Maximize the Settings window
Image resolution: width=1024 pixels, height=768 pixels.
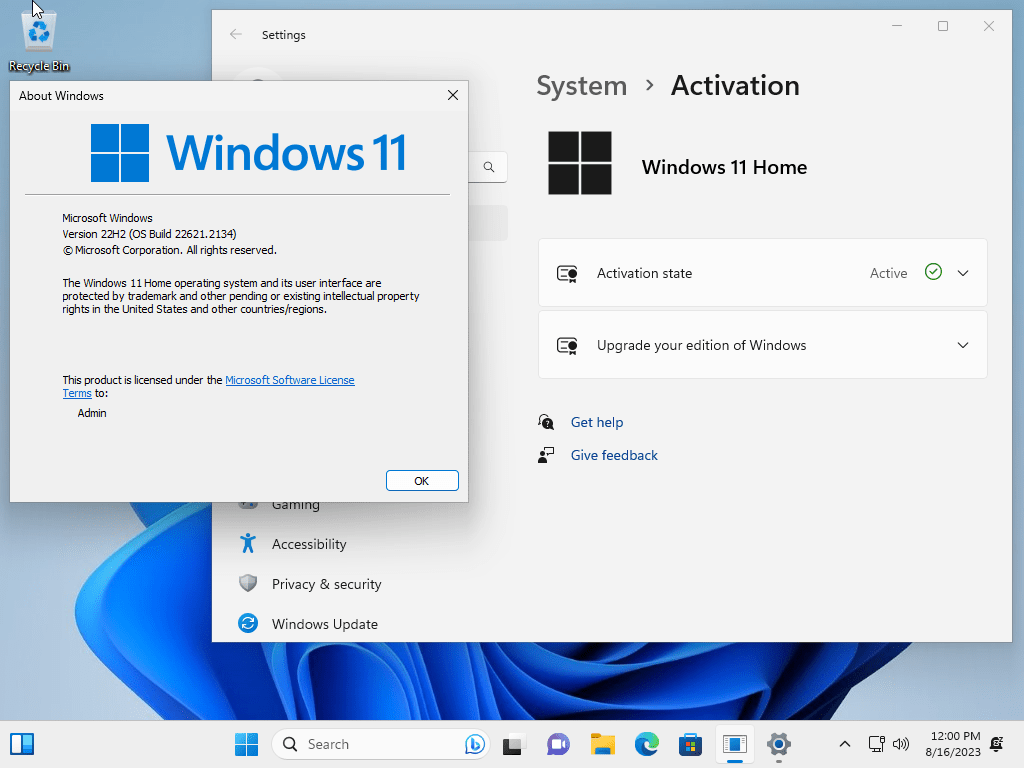click(x=942, y=26)
